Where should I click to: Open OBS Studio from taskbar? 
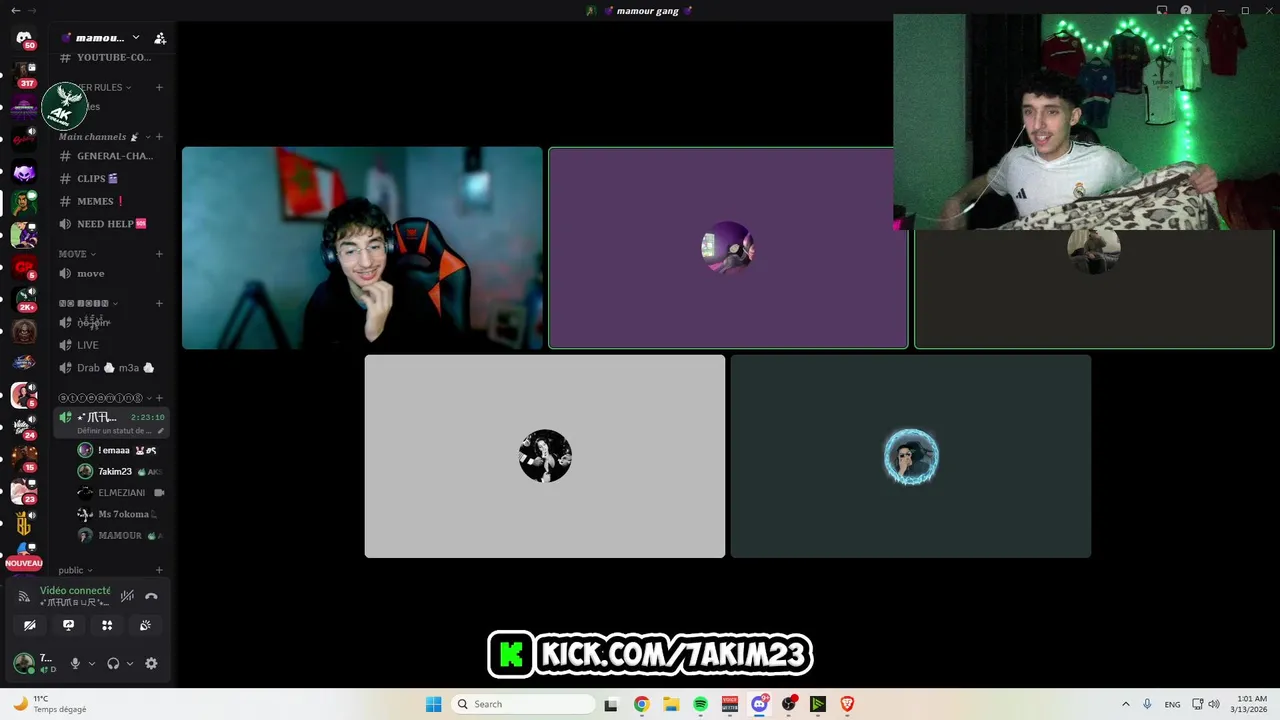[789, 704]
